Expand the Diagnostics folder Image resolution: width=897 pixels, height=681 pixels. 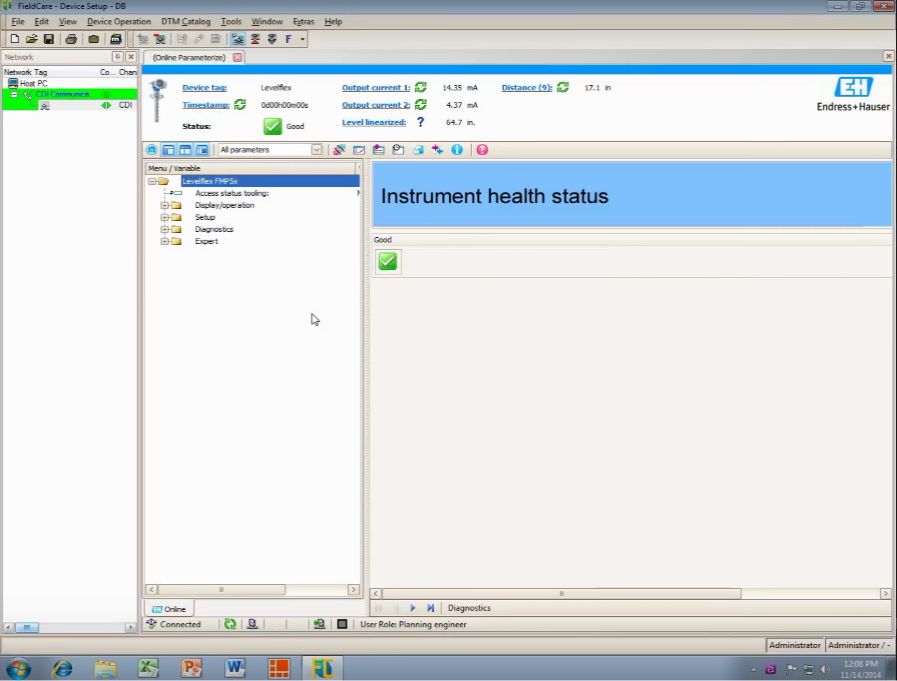click(x=164, y=229)
